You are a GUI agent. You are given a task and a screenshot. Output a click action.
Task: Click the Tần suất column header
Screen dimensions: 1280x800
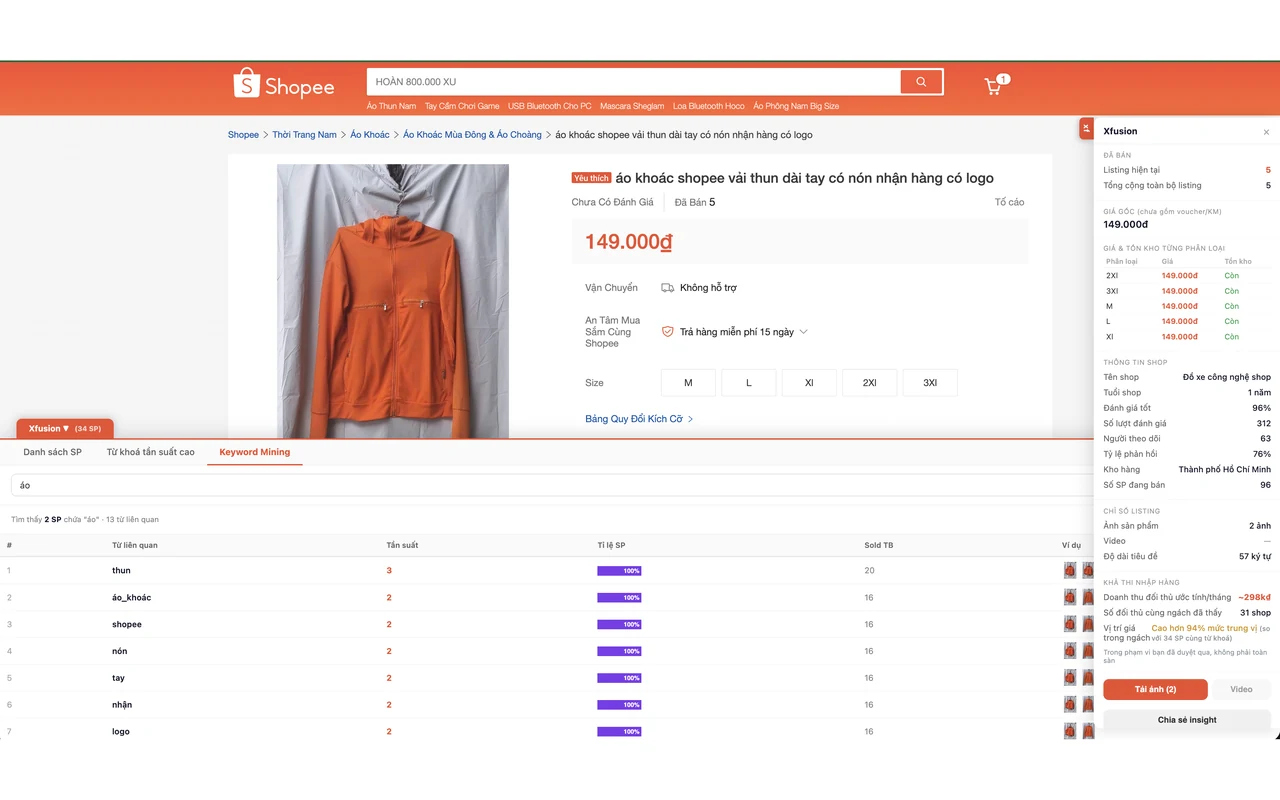click(x=402, y=545)
